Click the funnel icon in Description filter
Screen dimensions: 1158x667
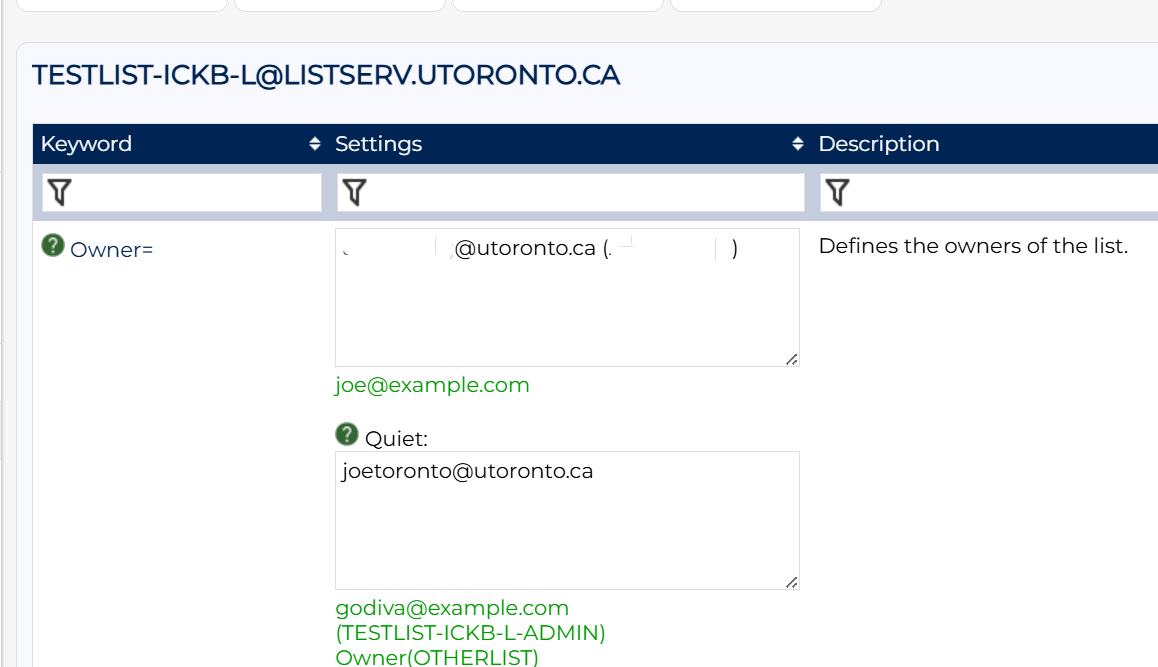[x=838, y=192]
